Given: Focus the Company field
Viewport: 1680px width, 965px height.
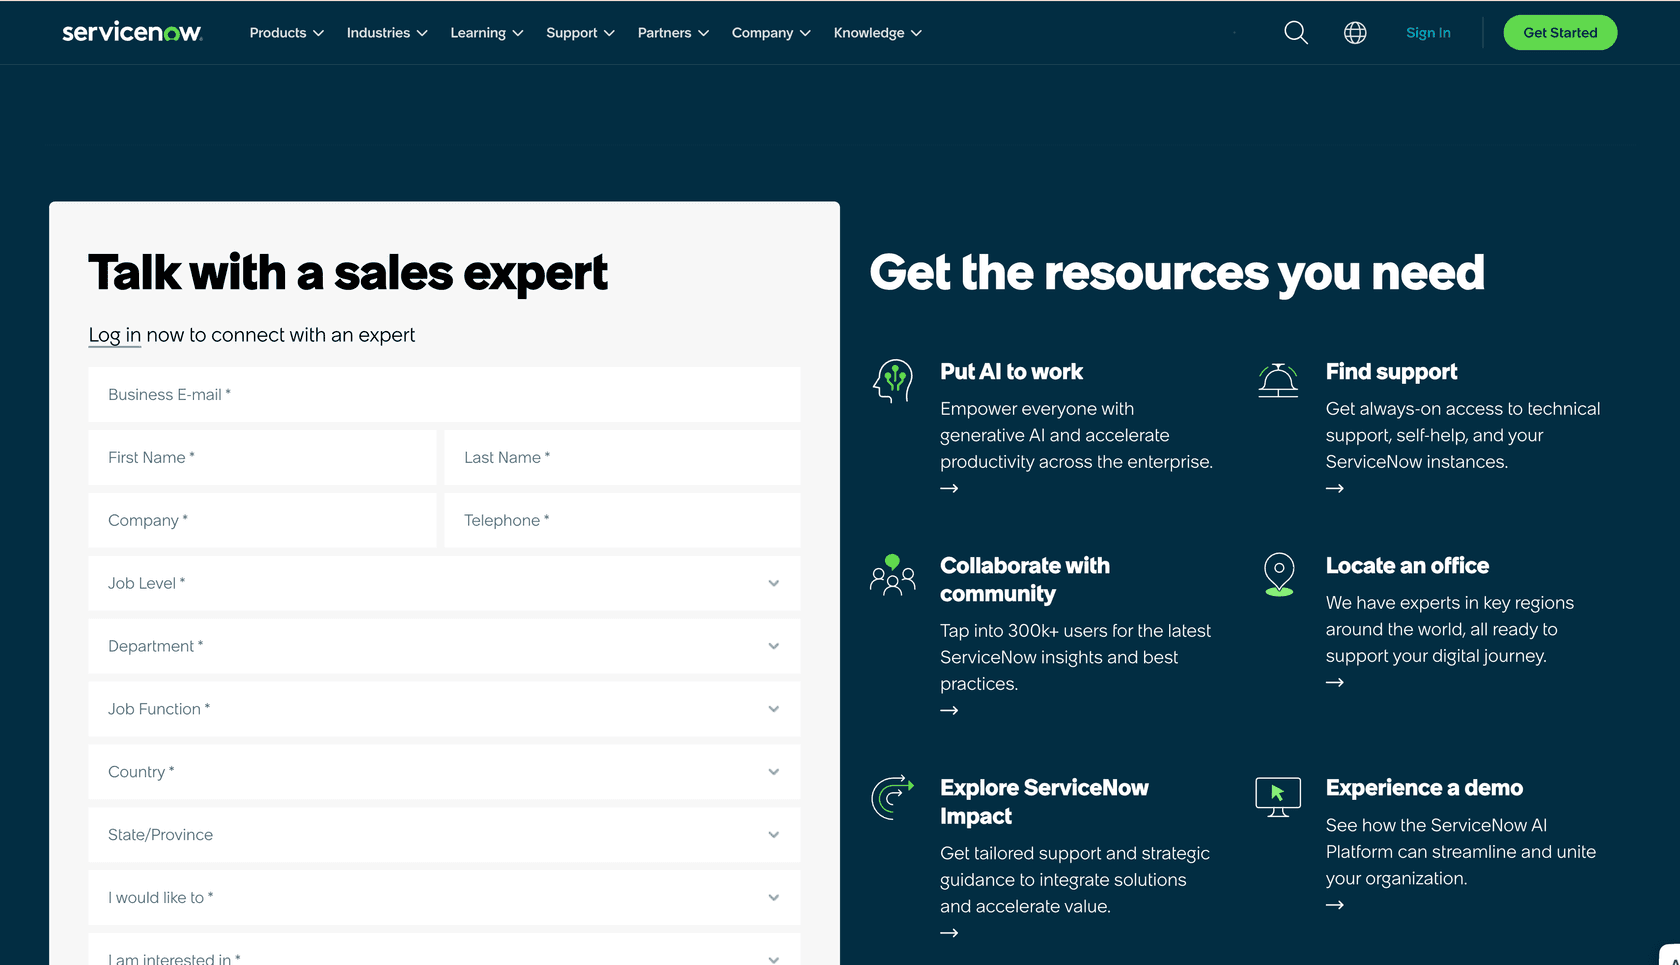Looking at the screenshot, I should coord(262,520).
